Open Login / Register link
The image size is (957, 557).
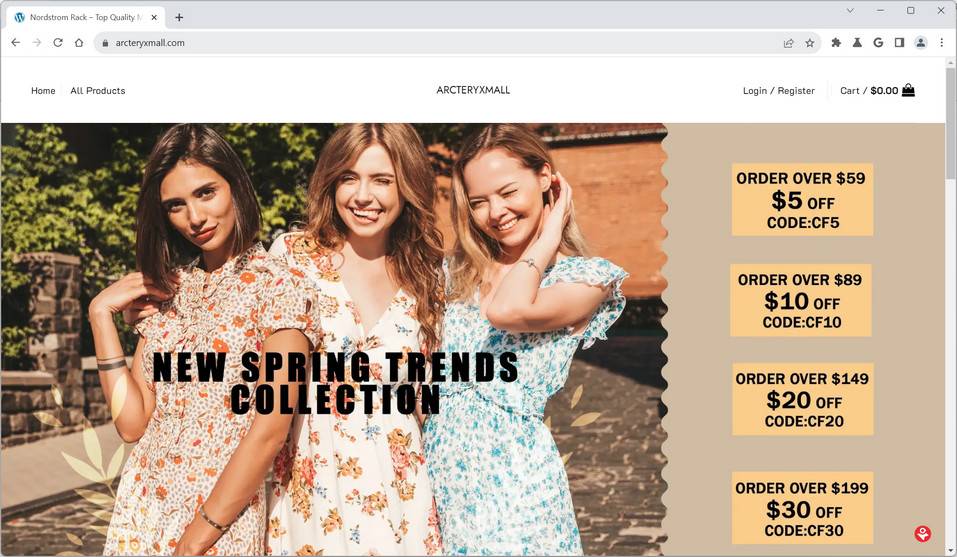tap(779, 91)
